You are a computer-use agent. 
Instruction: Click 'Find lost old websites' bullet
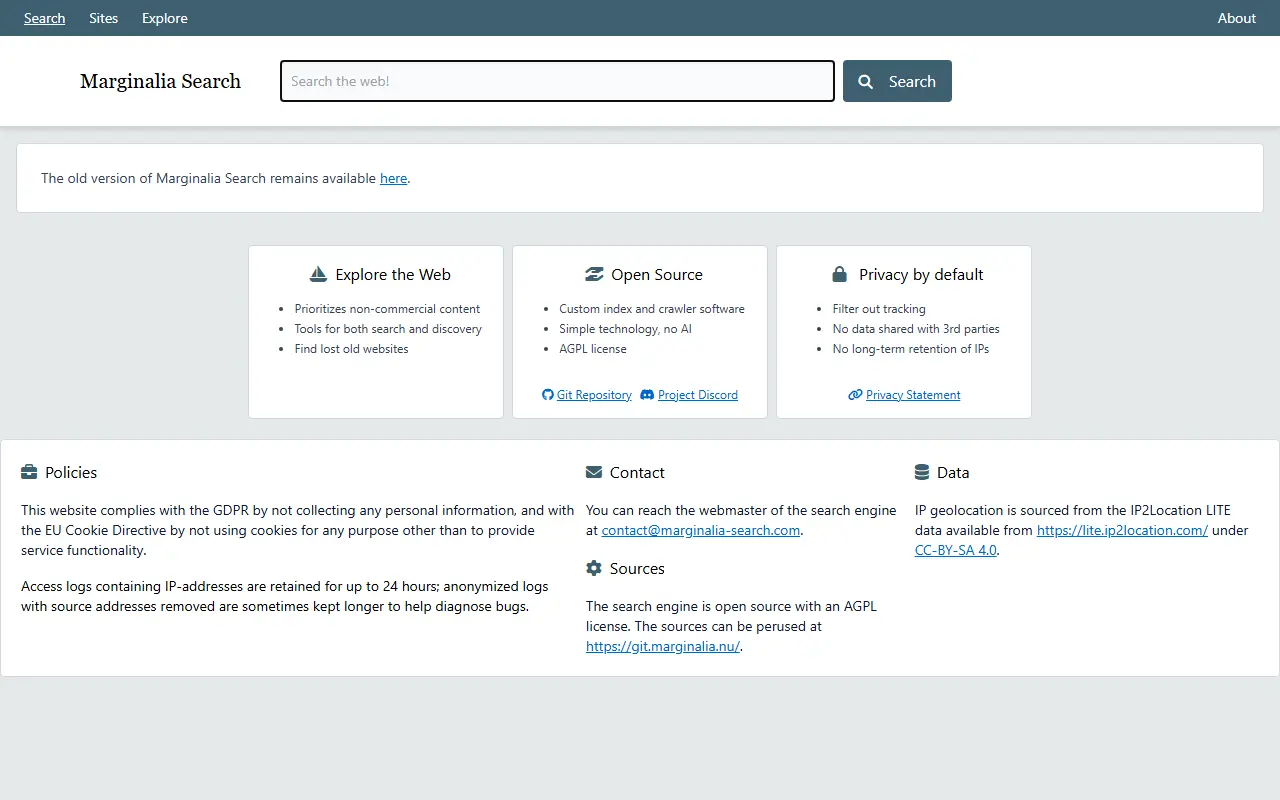click(351, 349)
